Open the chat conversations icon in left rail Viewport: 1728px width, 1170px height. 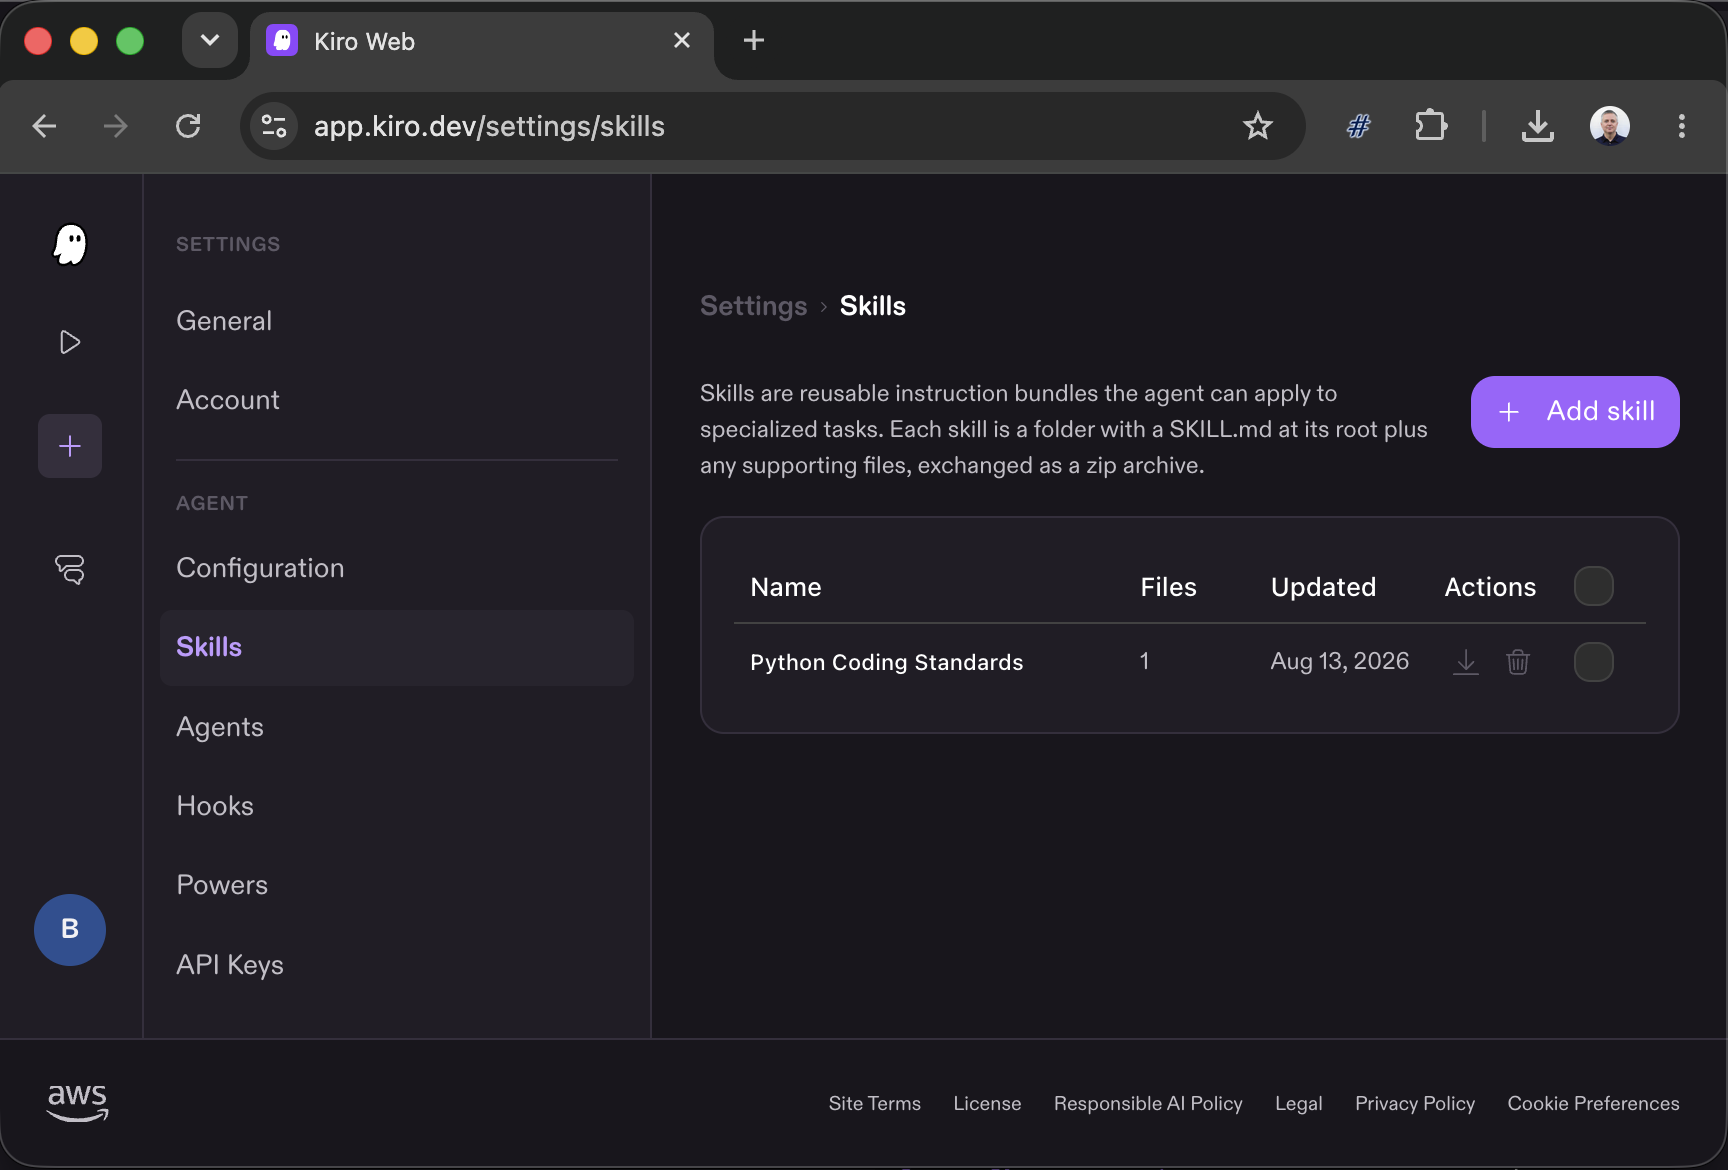point(70,569)
